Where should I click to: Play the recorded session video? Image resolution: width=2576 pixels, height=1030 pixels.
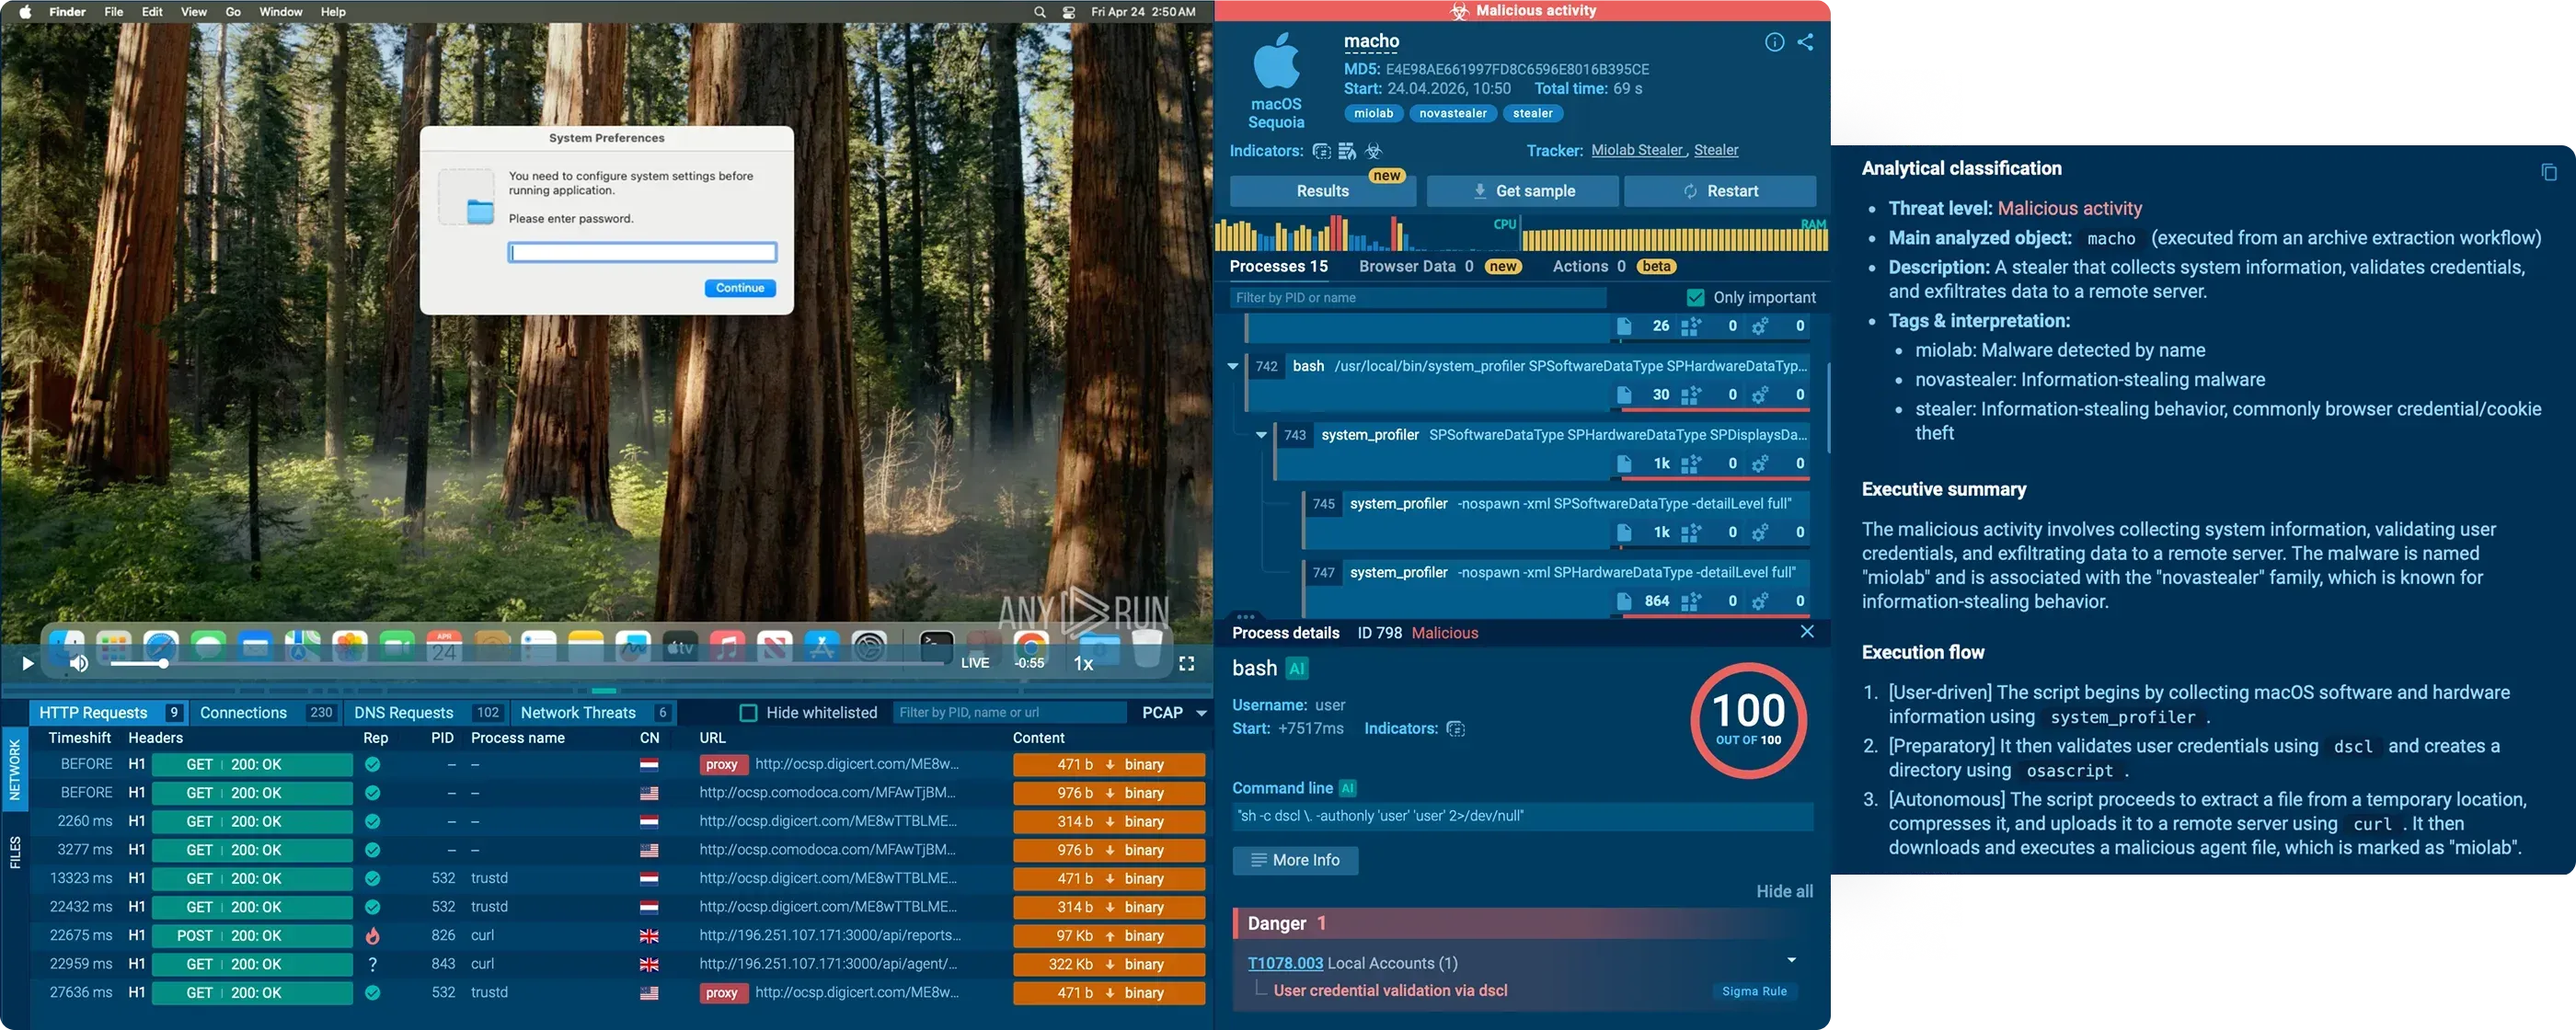28,663
